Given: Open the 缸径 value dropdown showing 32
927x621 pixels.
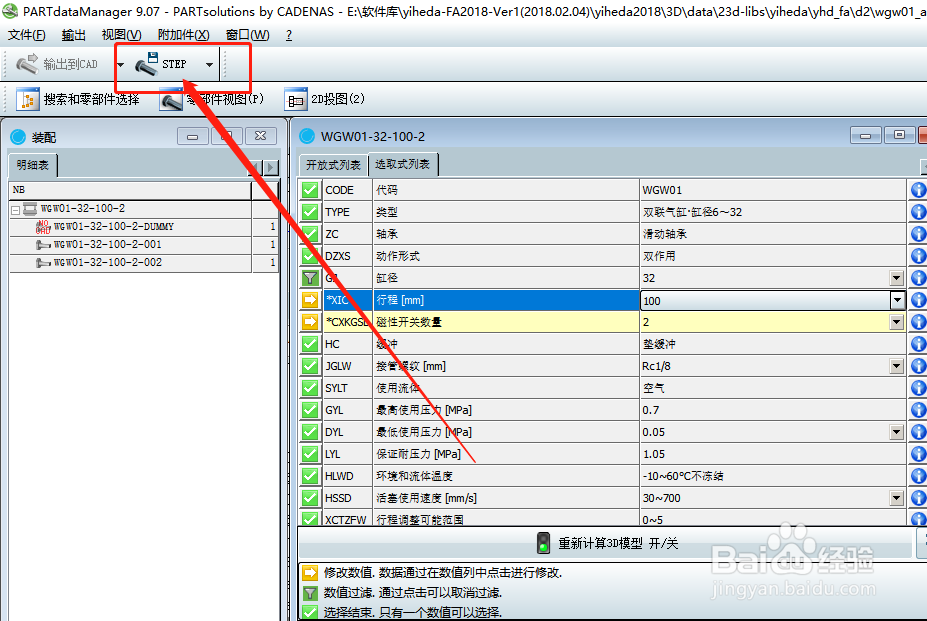Looking at the screenshot, I should point(898,277).
